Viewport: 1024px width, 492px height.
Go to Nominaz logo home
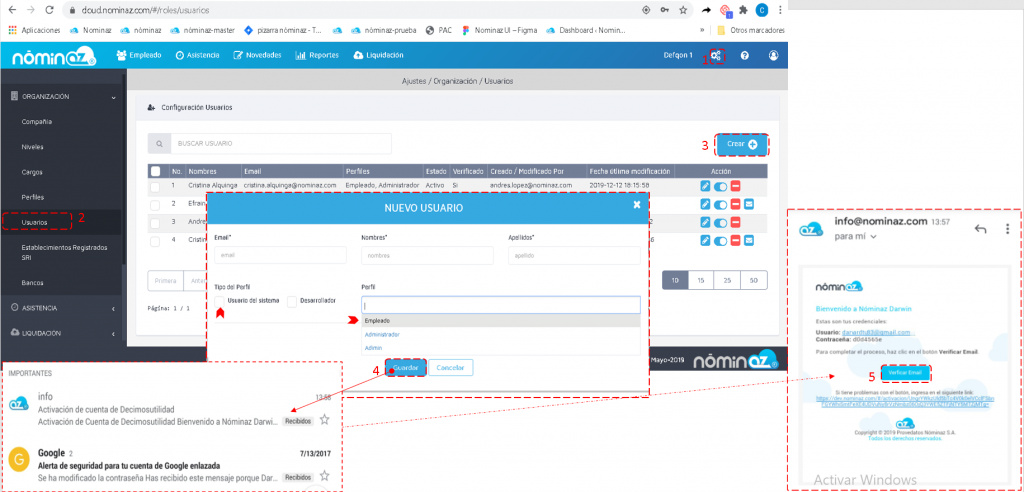click(x=54, y=57)
